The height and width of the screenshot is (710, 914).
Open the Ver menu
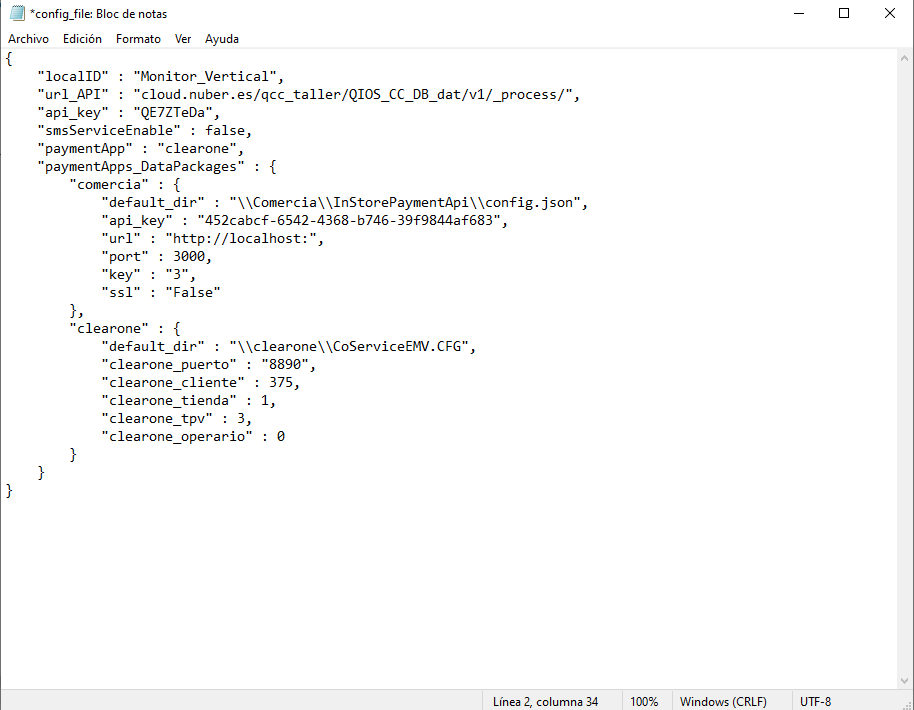182,38
